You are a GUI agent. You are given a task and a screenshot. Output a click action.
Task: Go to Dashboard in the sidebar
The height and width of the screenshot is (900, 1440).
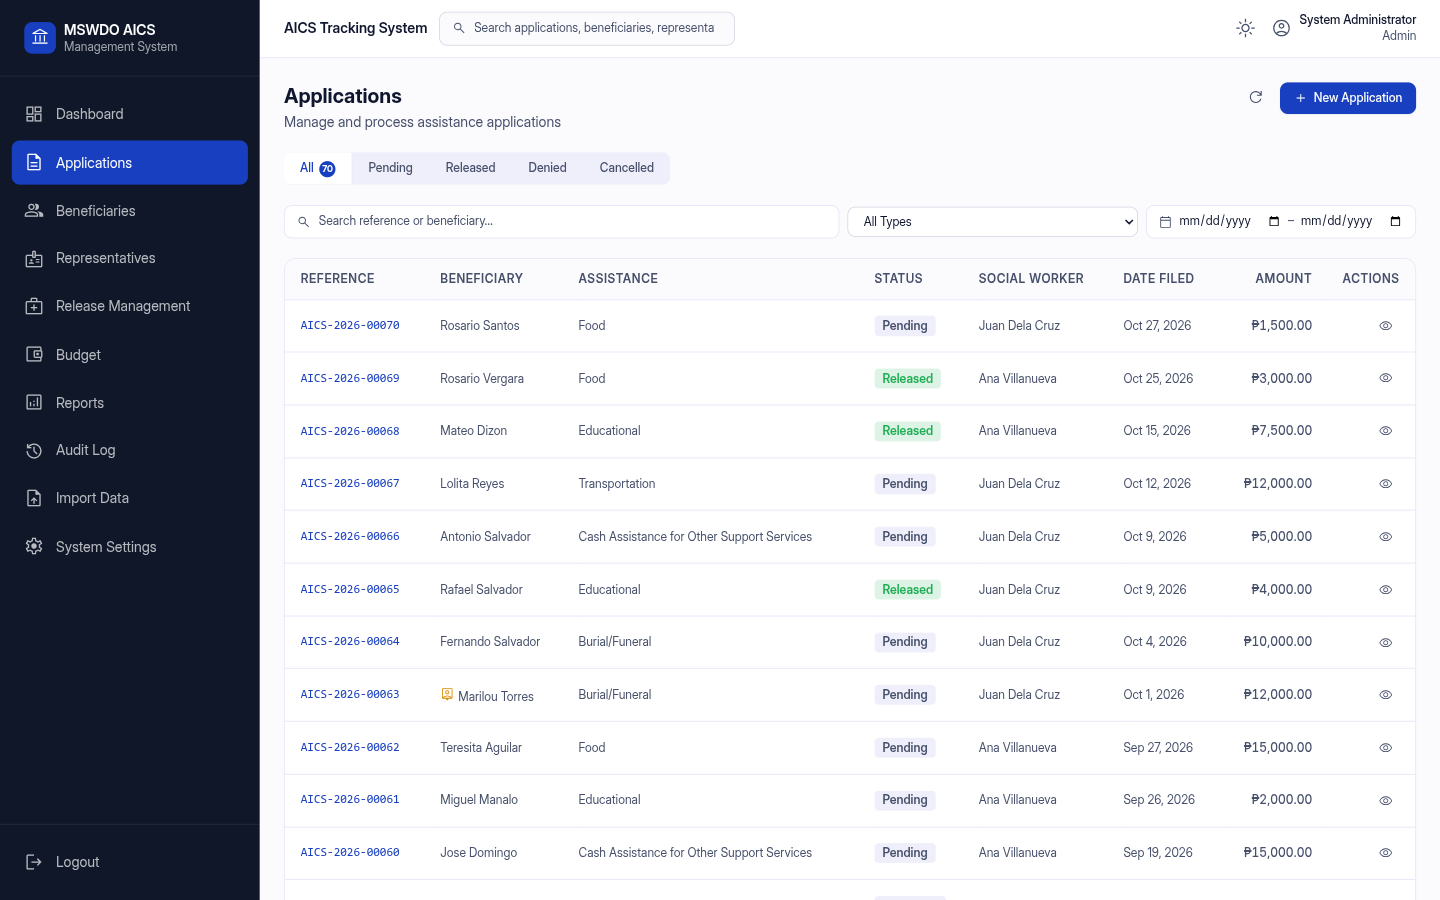coord(130,114)
